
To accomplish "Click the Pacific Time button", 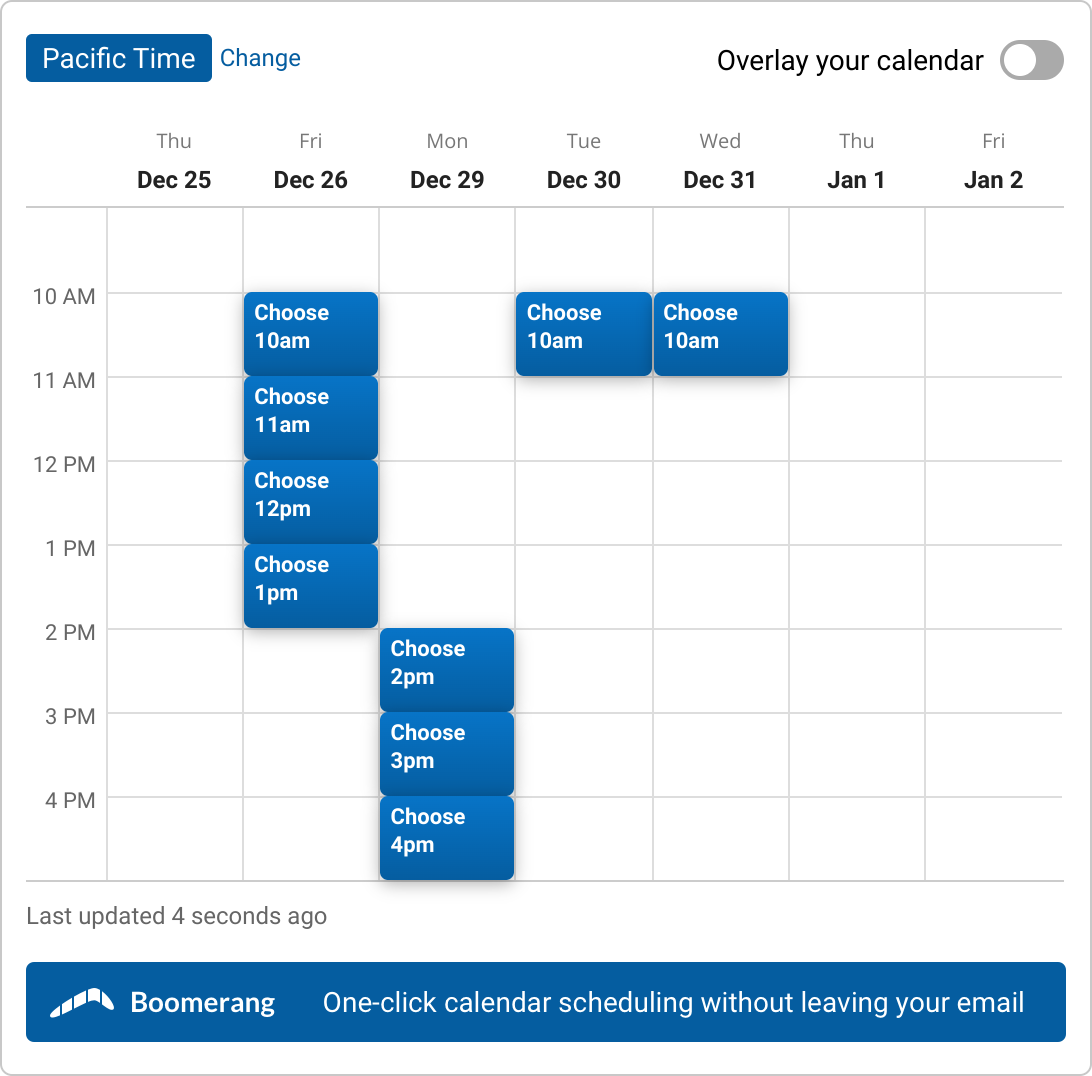I will click(x=118, y=58).
